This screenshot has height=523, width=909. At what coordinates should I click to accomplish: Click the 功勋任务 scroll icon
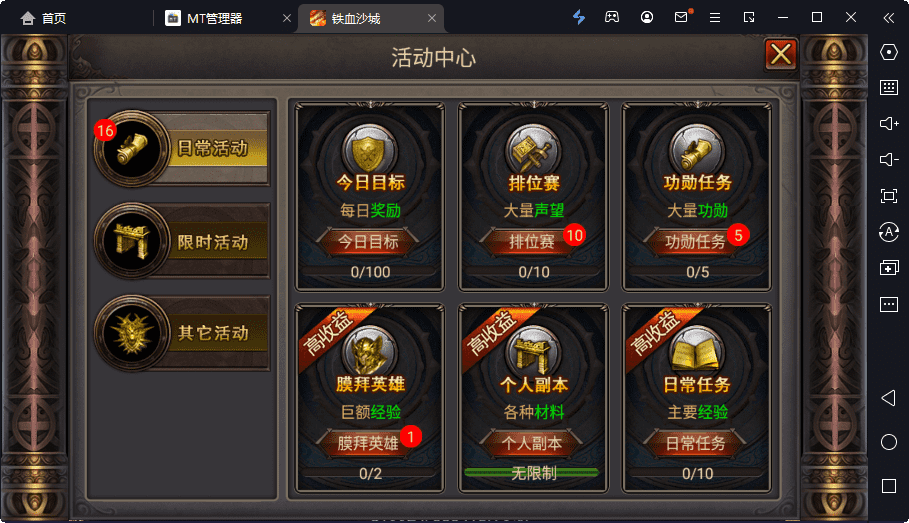(697, 150)
